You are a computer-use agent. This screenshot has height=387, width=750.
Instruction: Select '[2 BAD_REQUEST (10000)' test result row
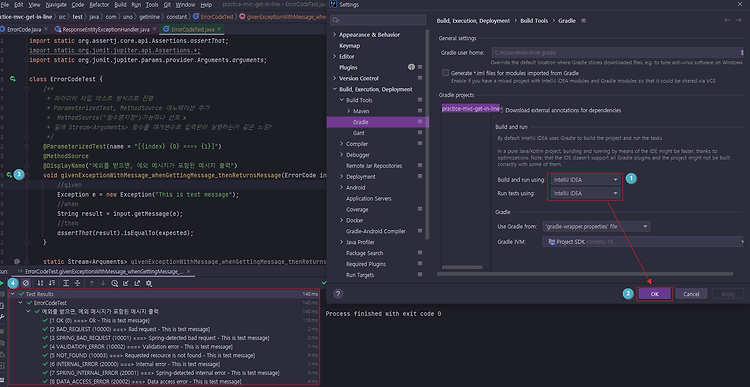(x=129, y=329)
